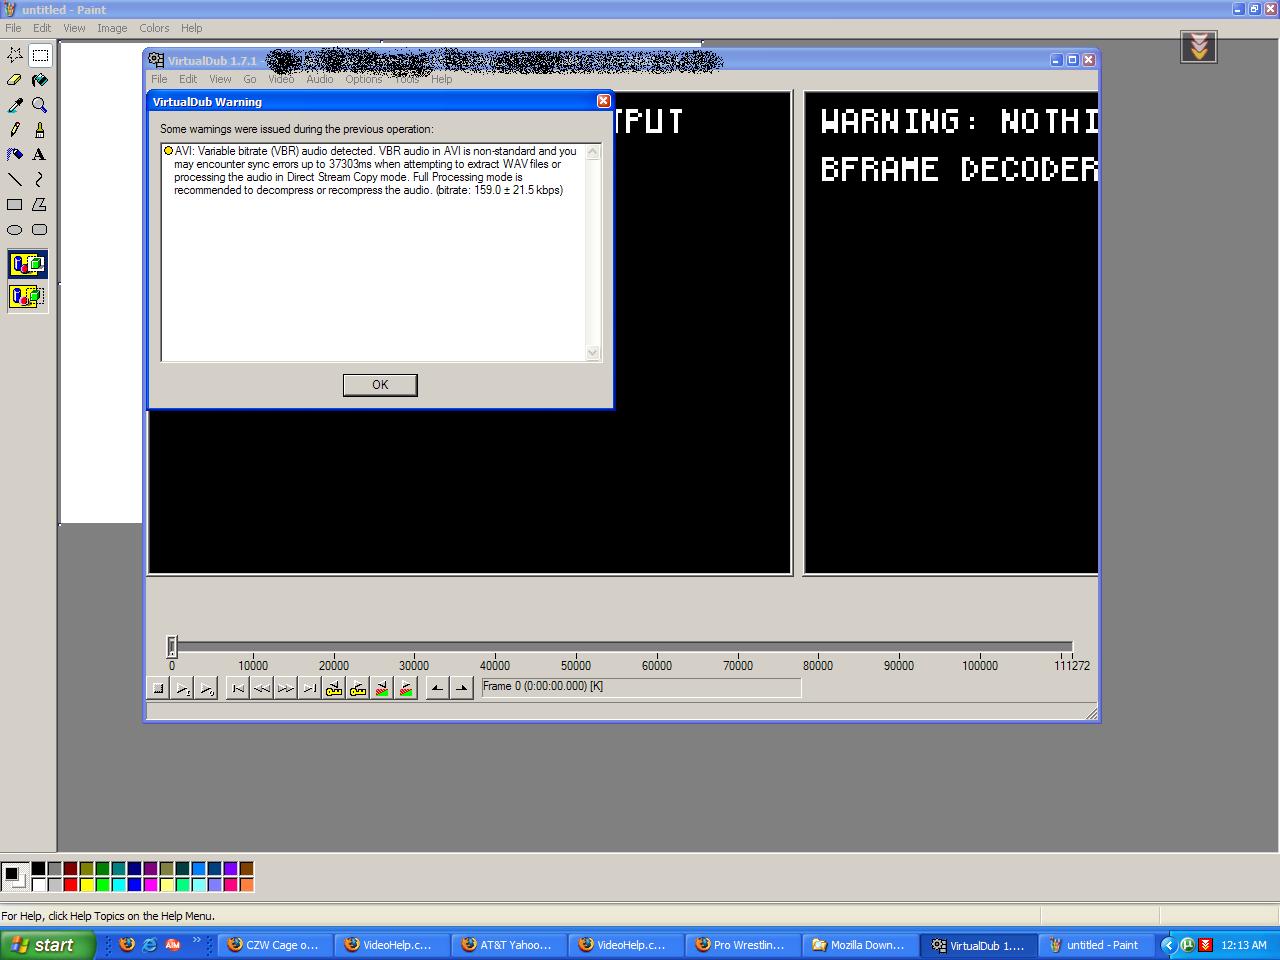Launch Internet Explorer from quick launch
The width and height of the screenshot is (1280, 960).
[150, 944]
